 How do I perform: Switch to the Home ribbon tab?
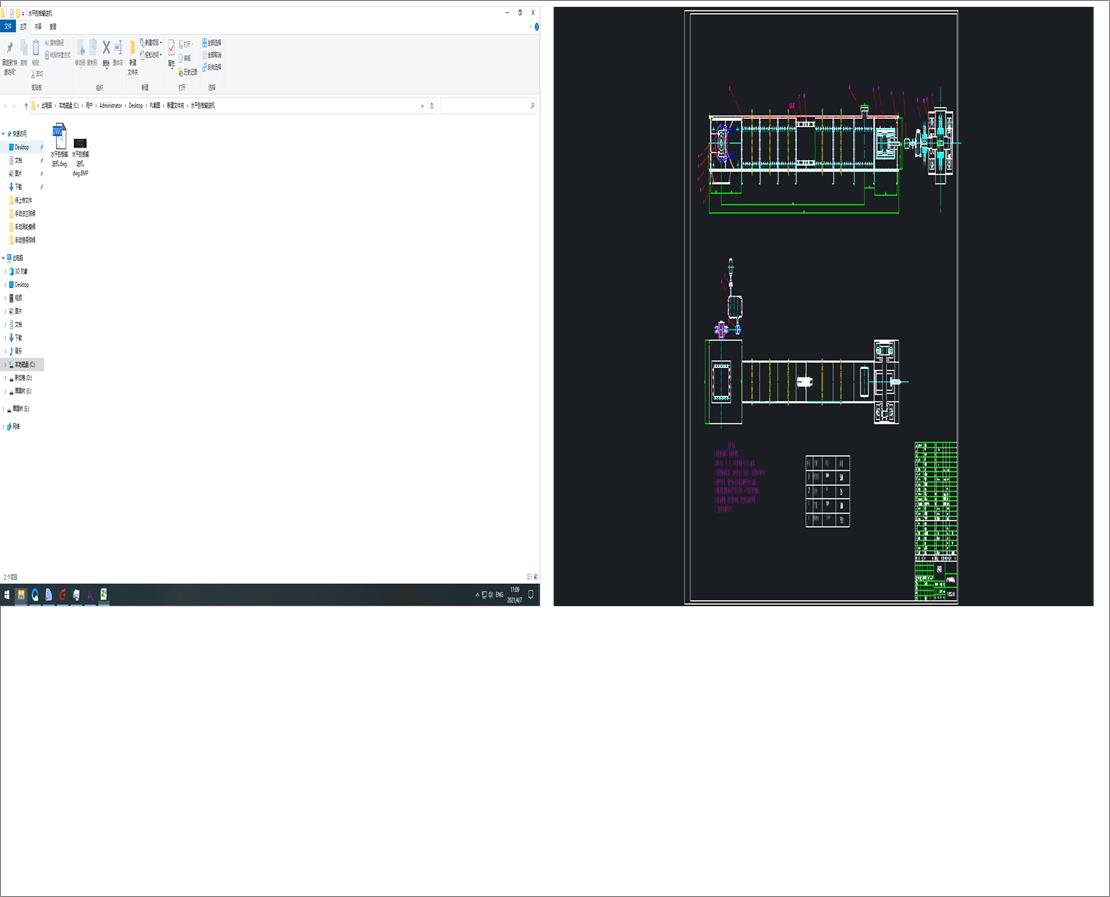[23, 27]
